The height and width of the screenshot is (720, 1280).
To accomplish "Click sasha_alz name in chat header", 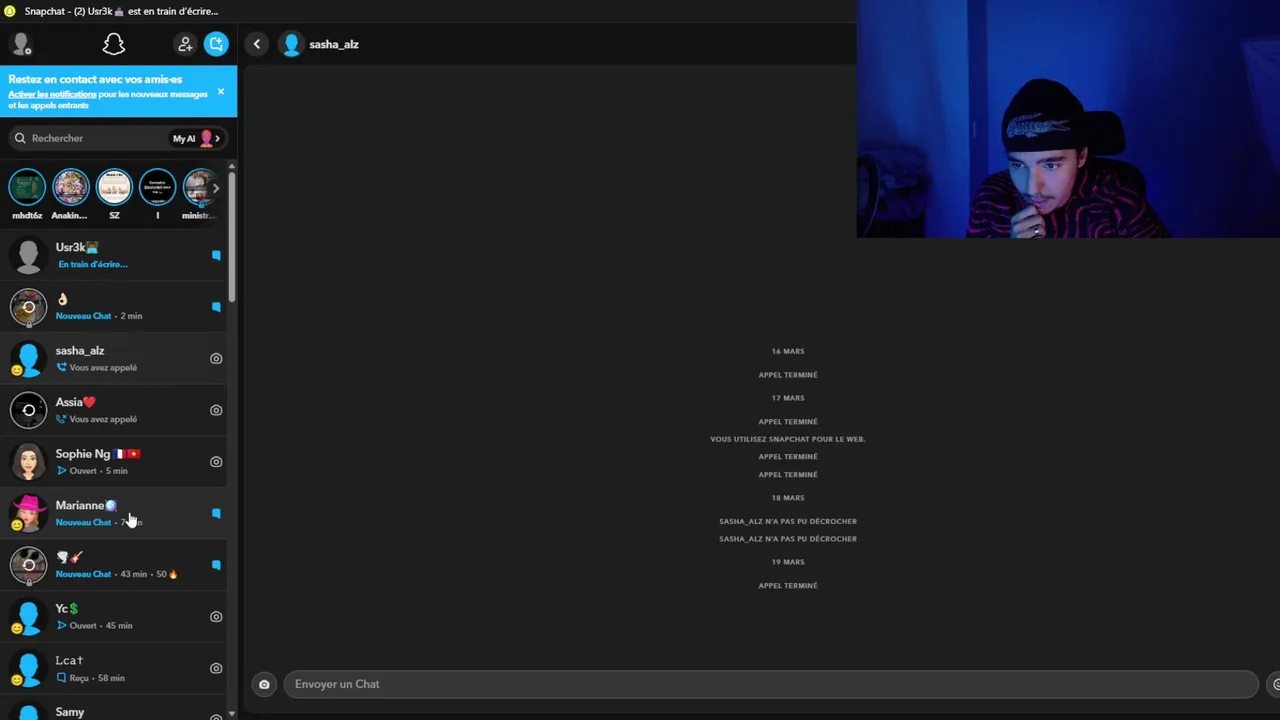I will tap(334, 44).
